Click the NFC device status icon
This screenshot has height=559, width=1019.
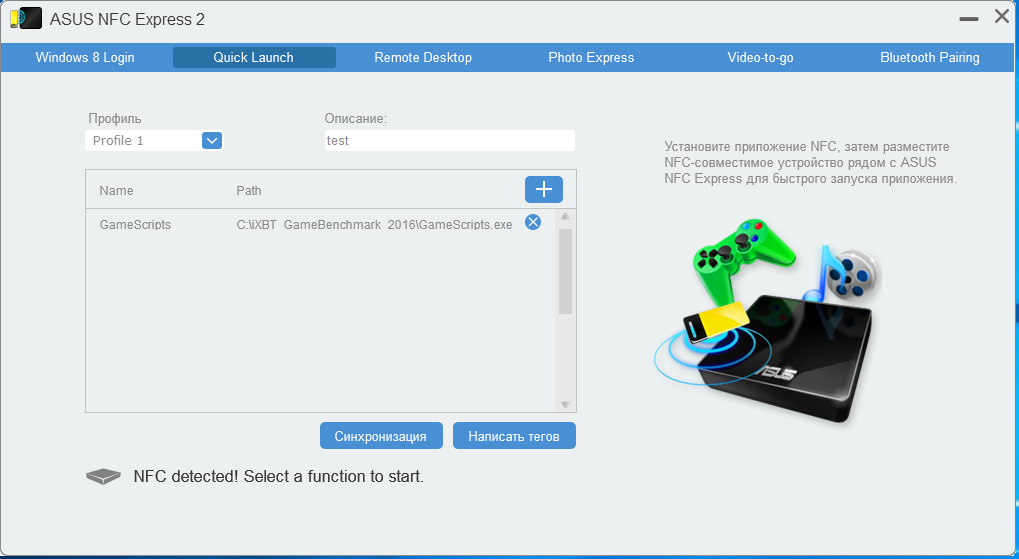click(103, 476)
